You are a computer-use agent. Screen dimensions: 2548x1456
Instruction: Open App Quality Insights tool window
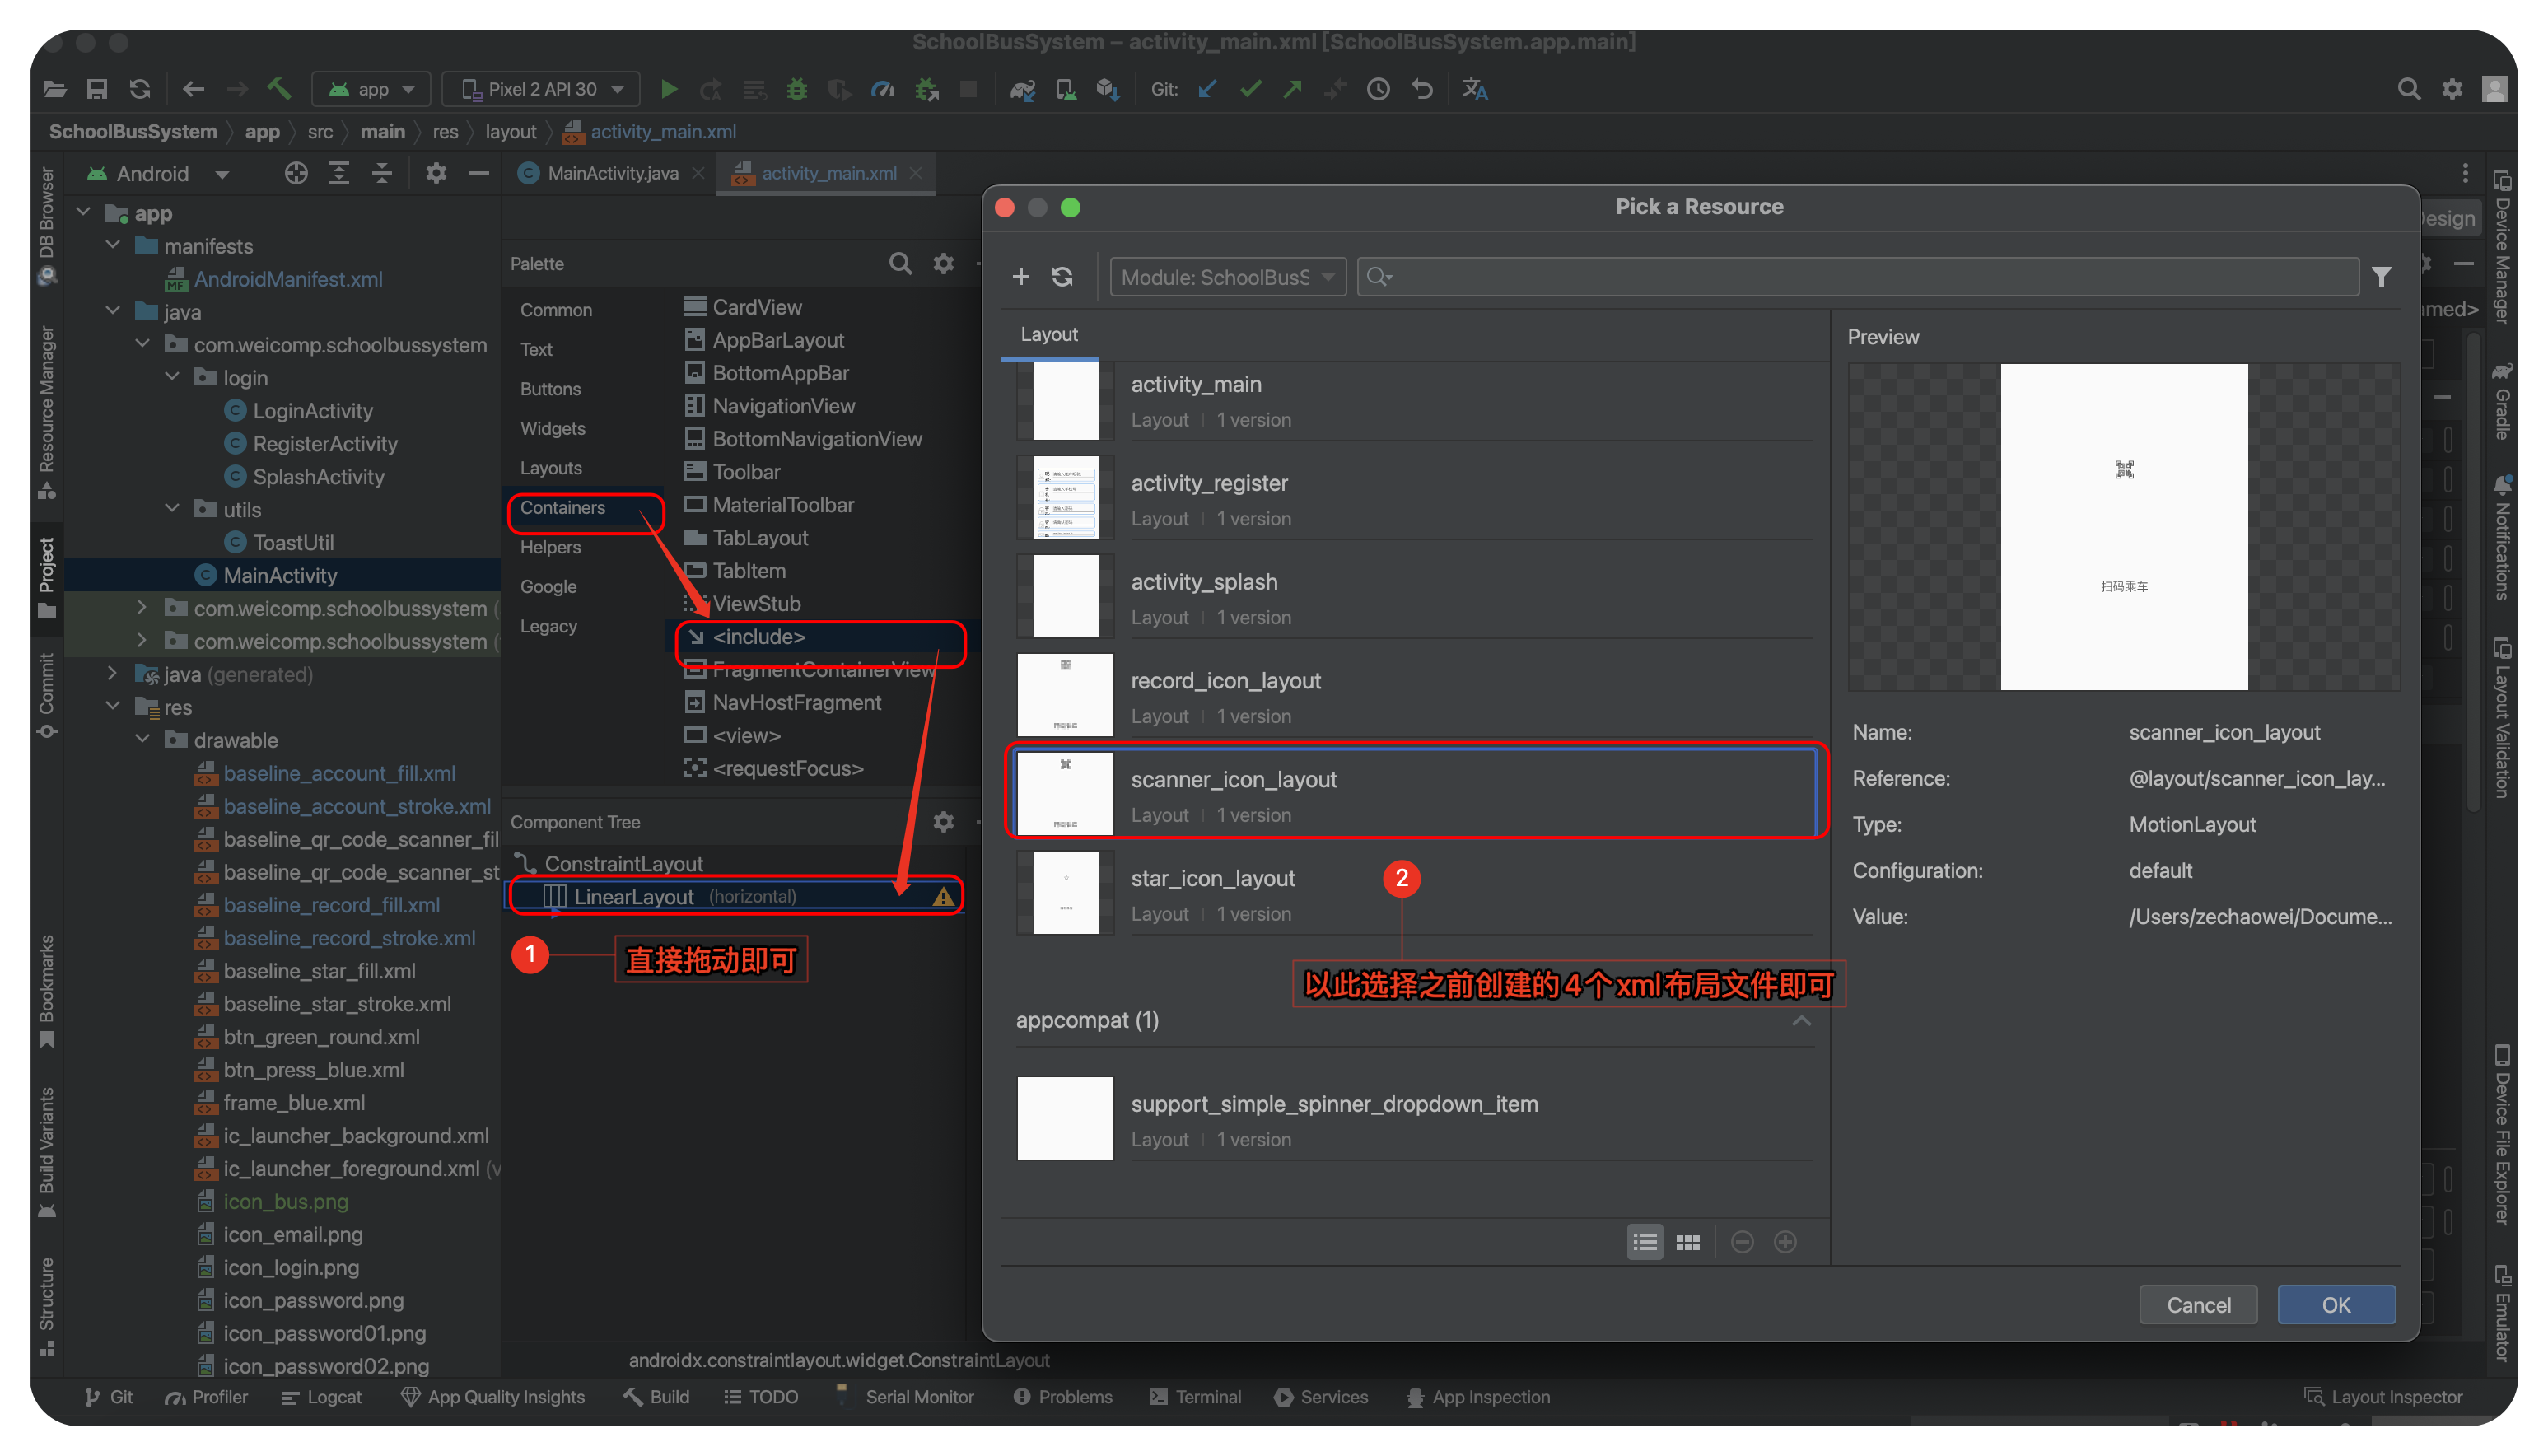[x=492, y=1397]
